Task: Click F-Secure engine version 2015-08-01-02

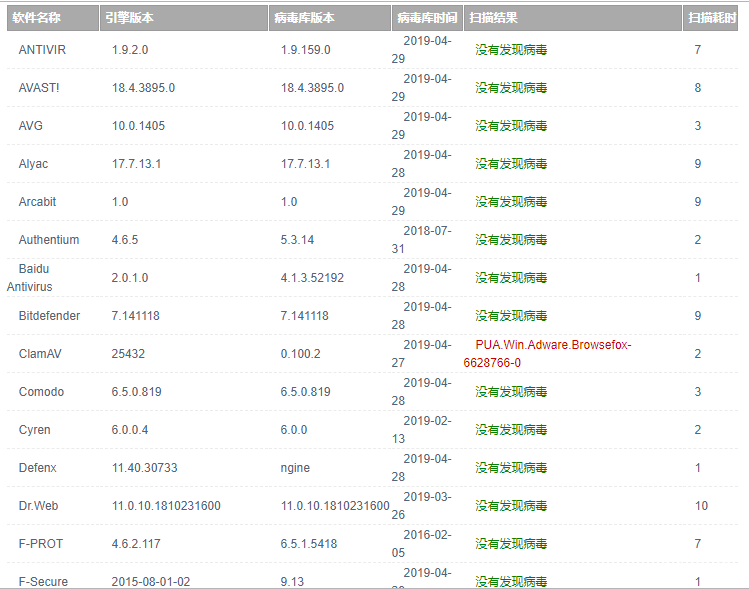Action: click(151, 581)
